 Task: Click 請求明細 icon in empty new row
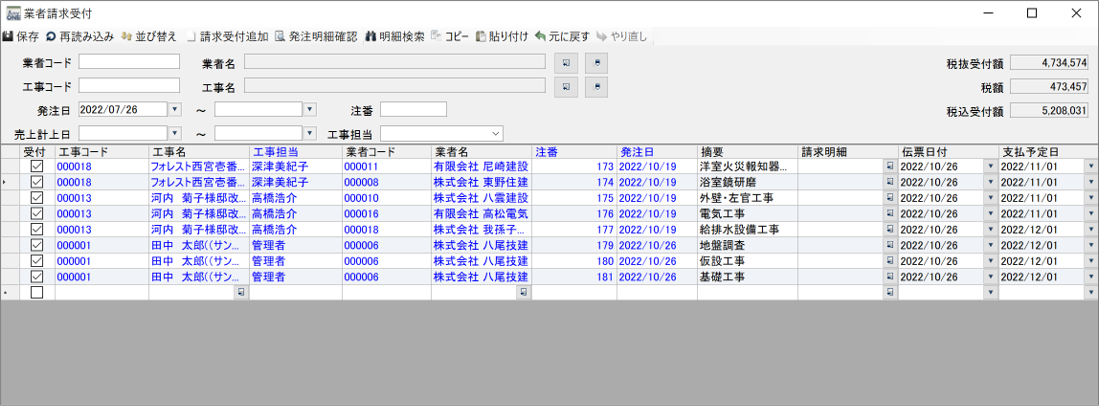coord(890,292)
